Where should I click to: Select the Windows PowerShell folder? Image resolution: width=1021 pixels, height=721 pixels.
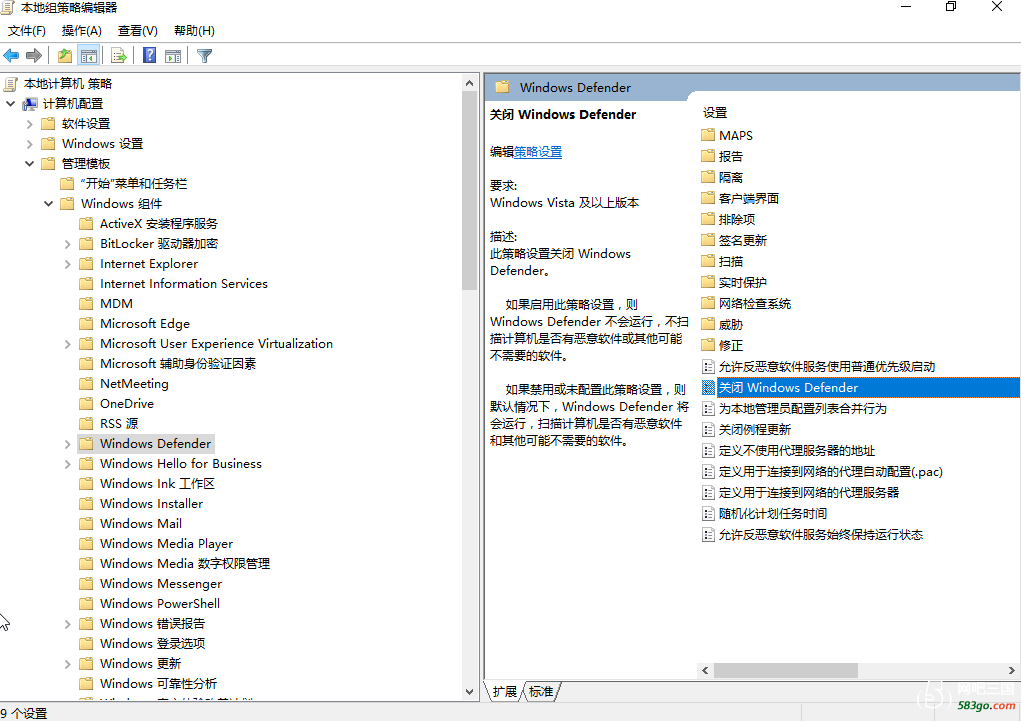(160, 603)
